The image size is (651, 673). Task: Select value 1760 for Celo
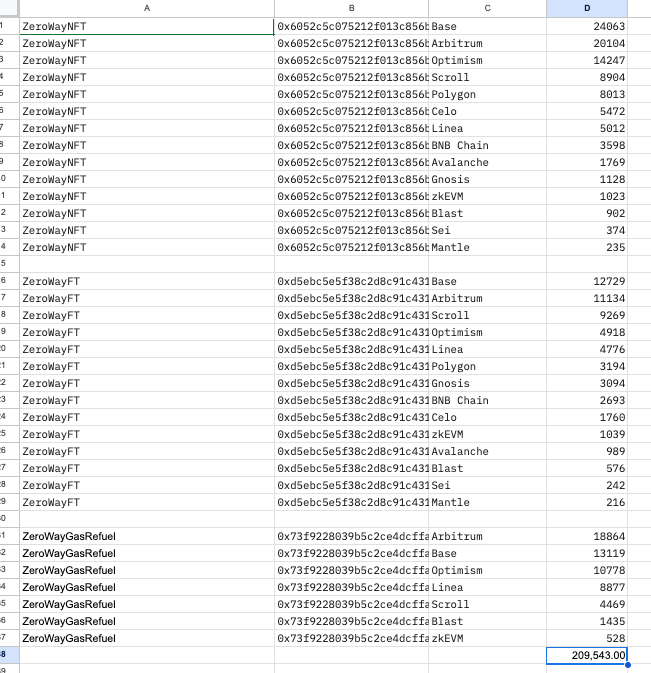point(587,418)
